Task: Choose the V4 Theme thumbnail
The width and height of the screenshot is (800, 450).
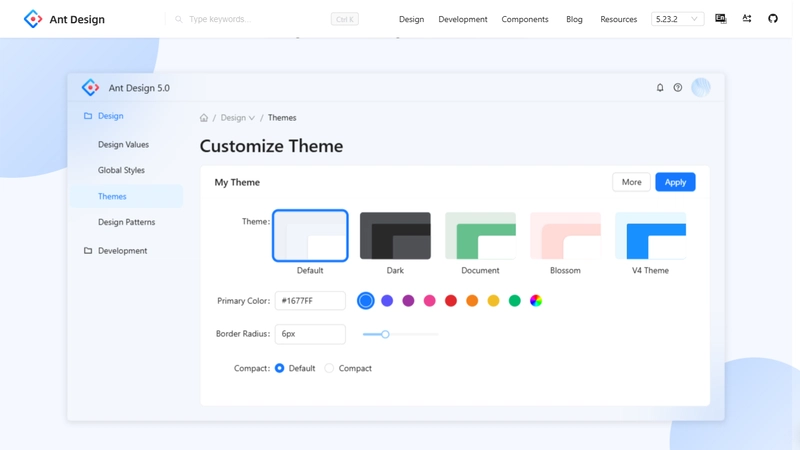Action: [x=651, y=236]
